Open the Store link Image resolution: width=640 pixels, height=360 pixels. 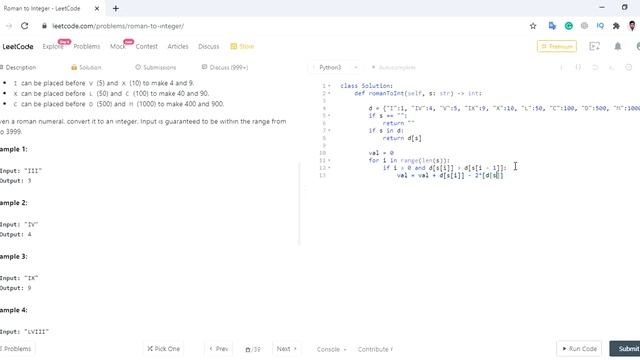[242, 47]
